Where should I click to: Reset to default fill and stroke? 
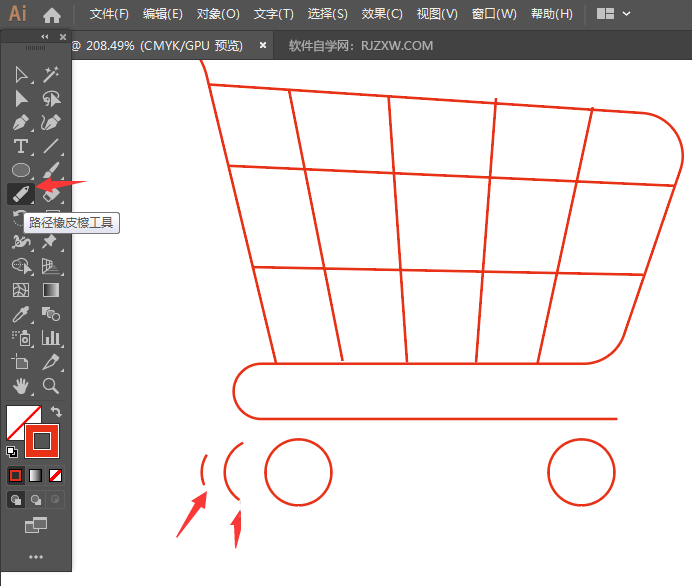click(12, 451)
